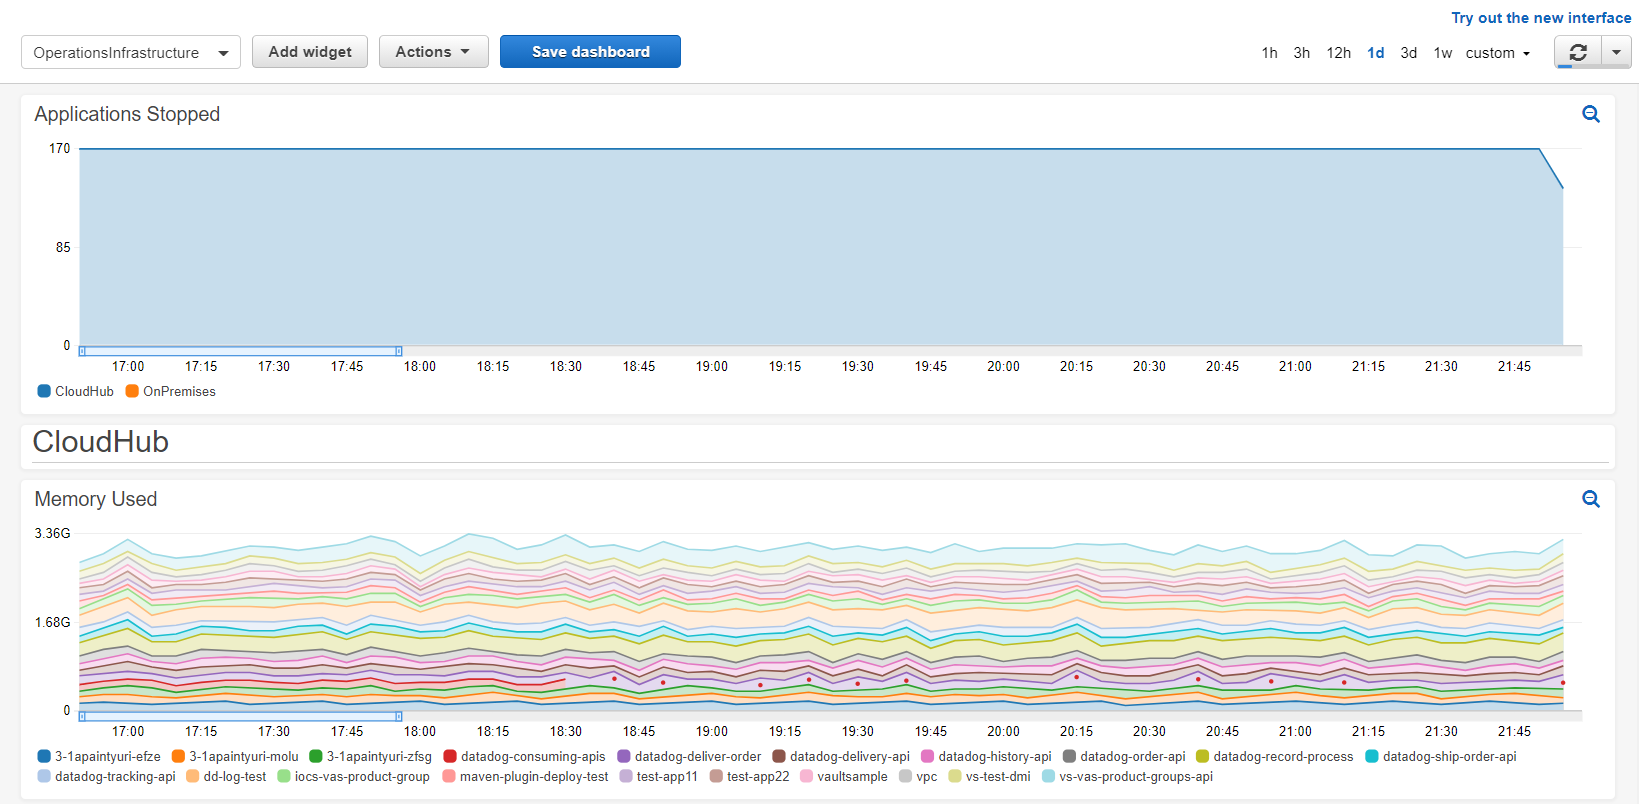Toggle 3-1apaintyuri-molu legend entry
Viewport: 1639px width, 804px height.
pyautogui.click(x=235, y=756)
